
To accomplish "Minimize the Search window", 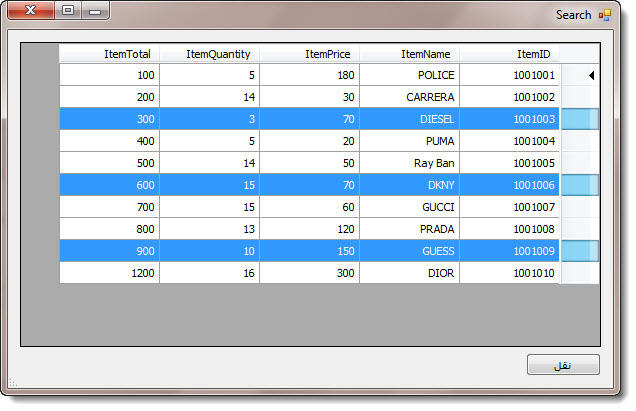I will click(x=95, y=12).
